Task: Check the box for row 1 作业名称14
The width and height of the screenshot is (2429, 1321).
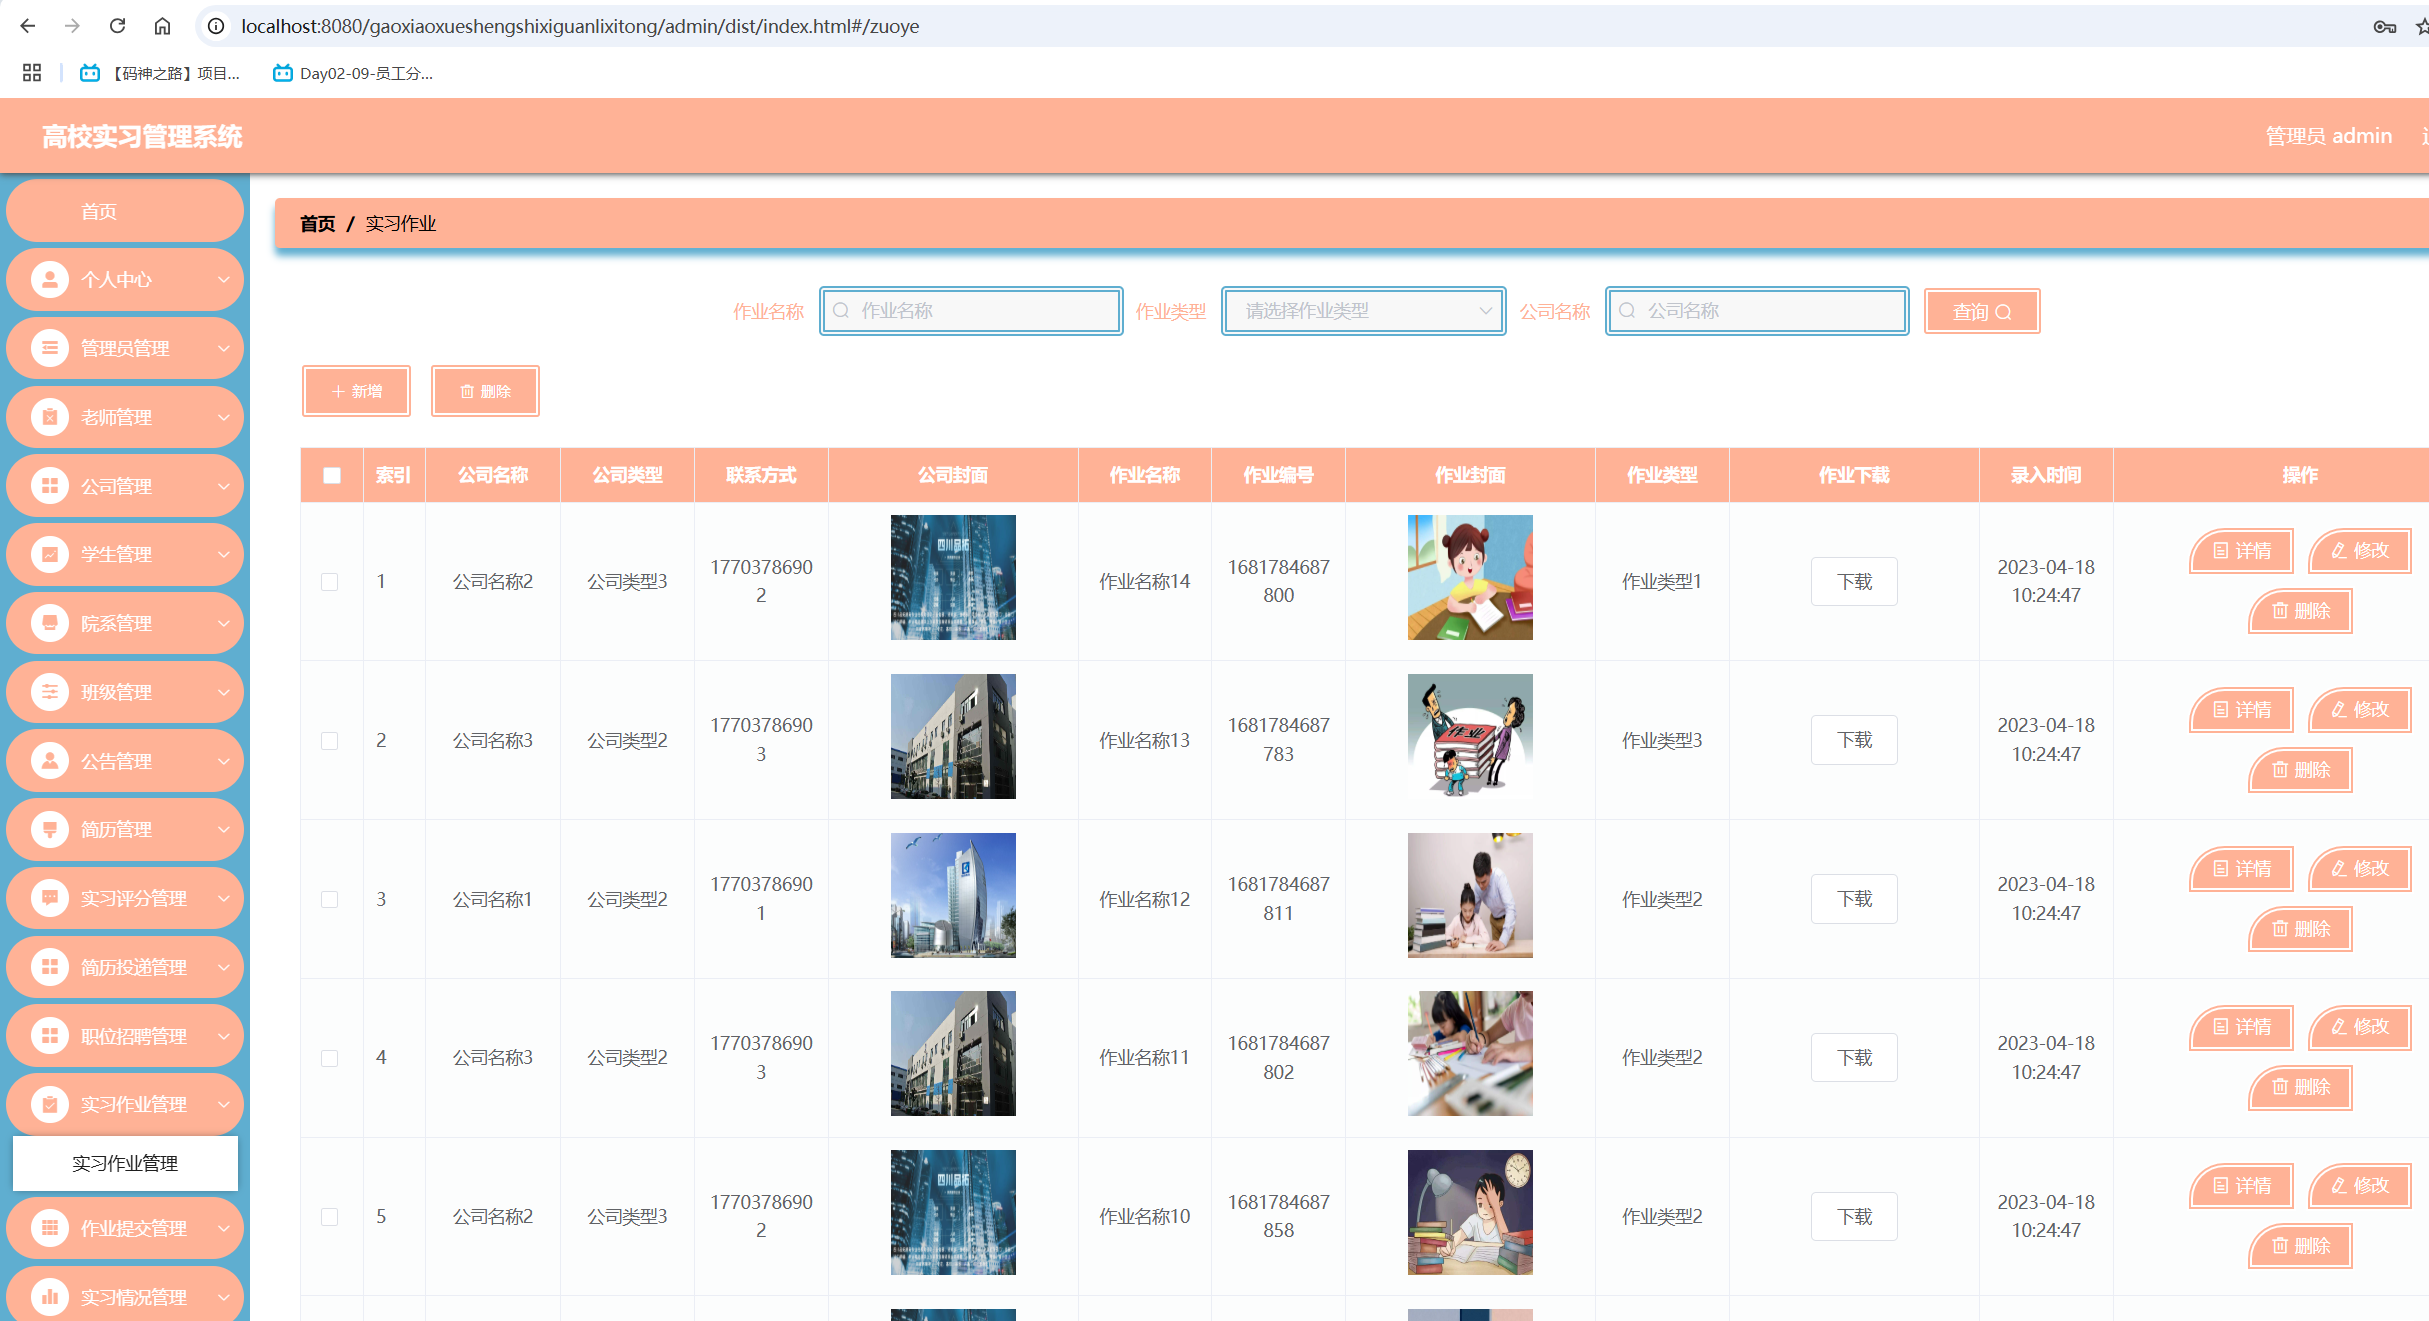Action: coord(329,582)
